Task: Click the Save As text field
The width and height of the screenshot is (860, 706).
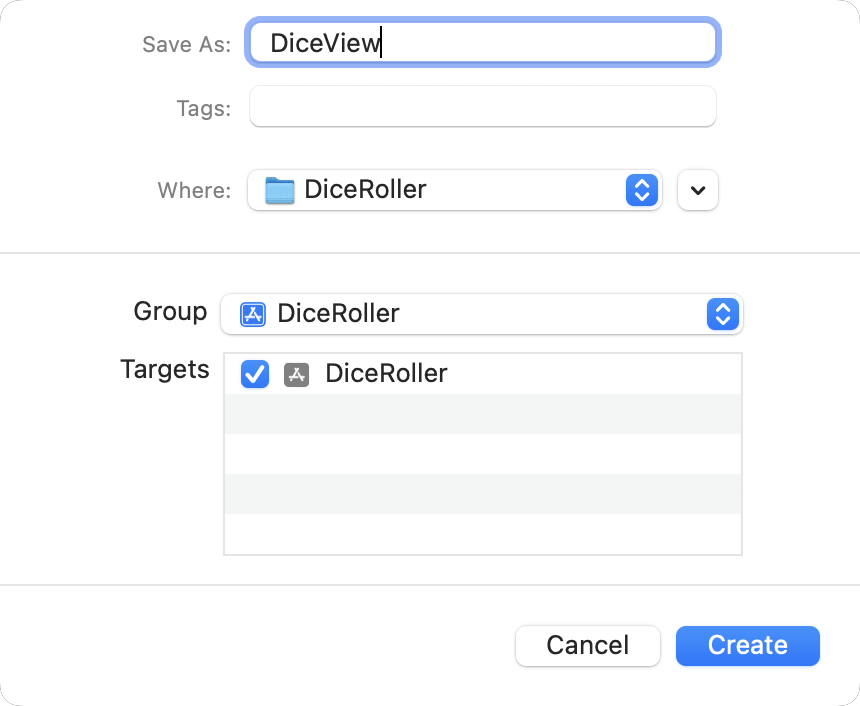Action: tap(482, 43)
